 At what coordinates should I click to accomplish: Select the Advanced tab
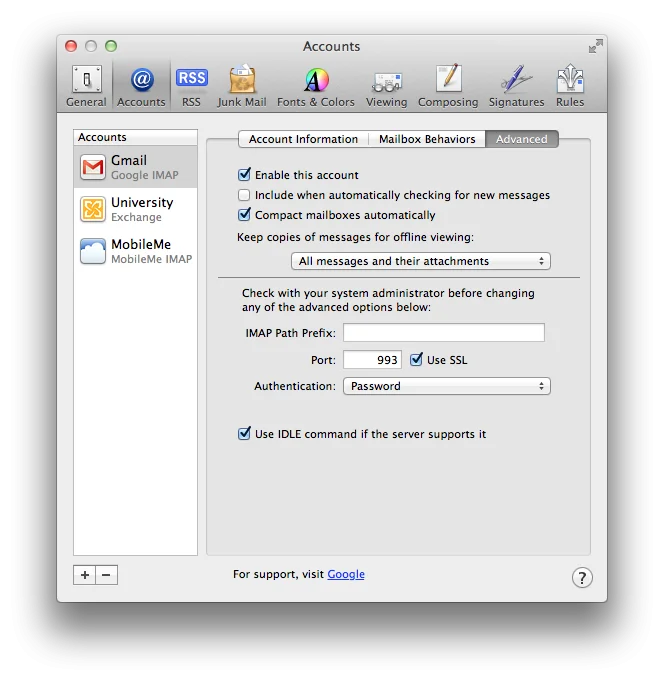522,139
